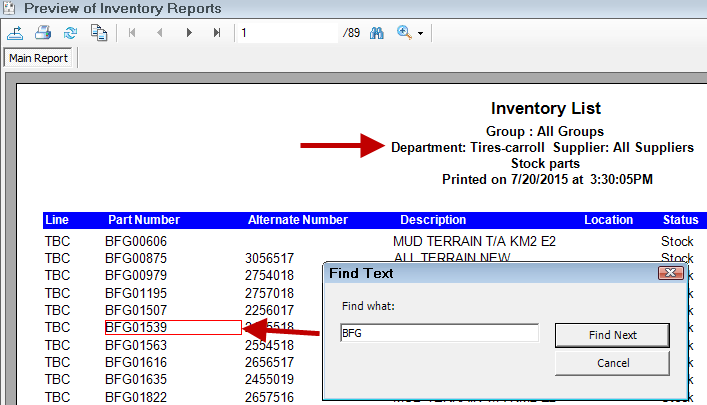Click the Part Number column header
The height and width of the screenshot is (405, 707).
[x=144, y=220]
